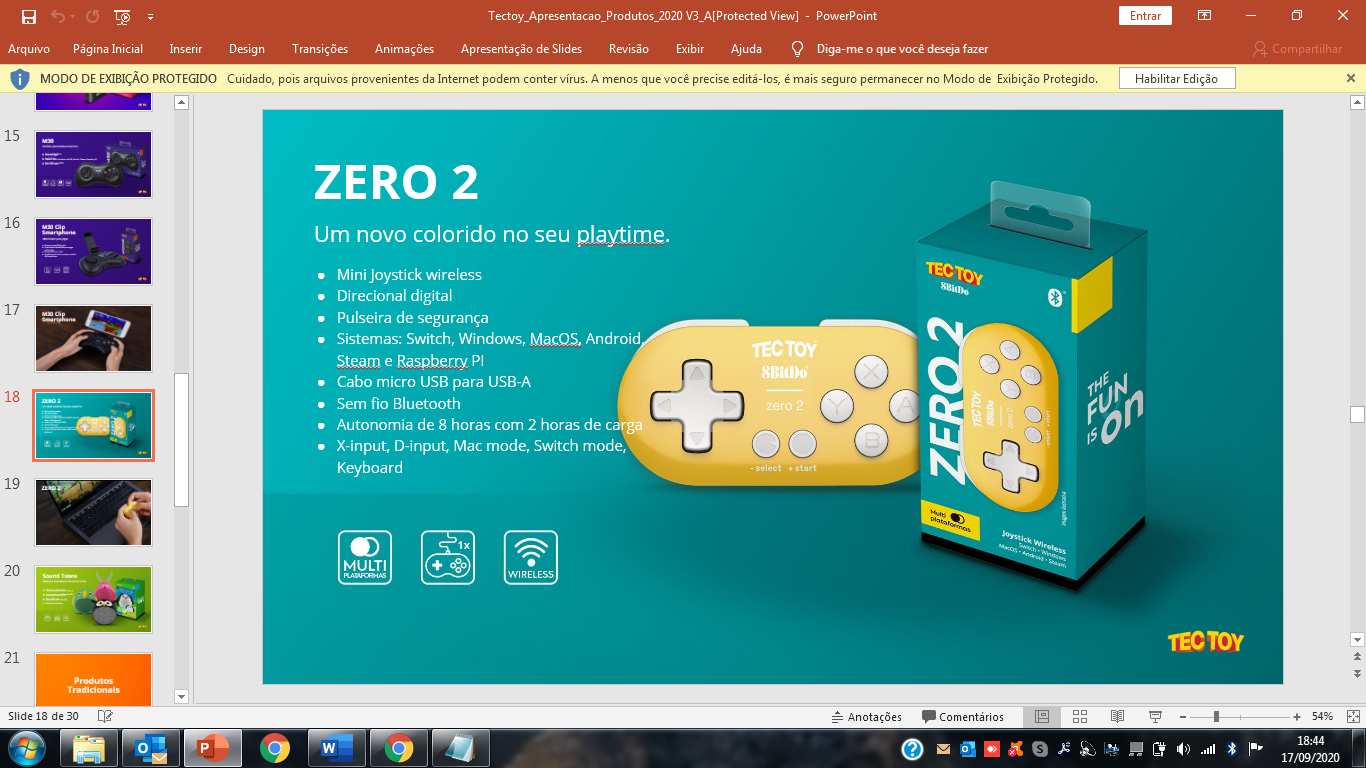Switch to Slide Sorter view icon
The height and width of the screenshot is (768, 1366).
1080,716
